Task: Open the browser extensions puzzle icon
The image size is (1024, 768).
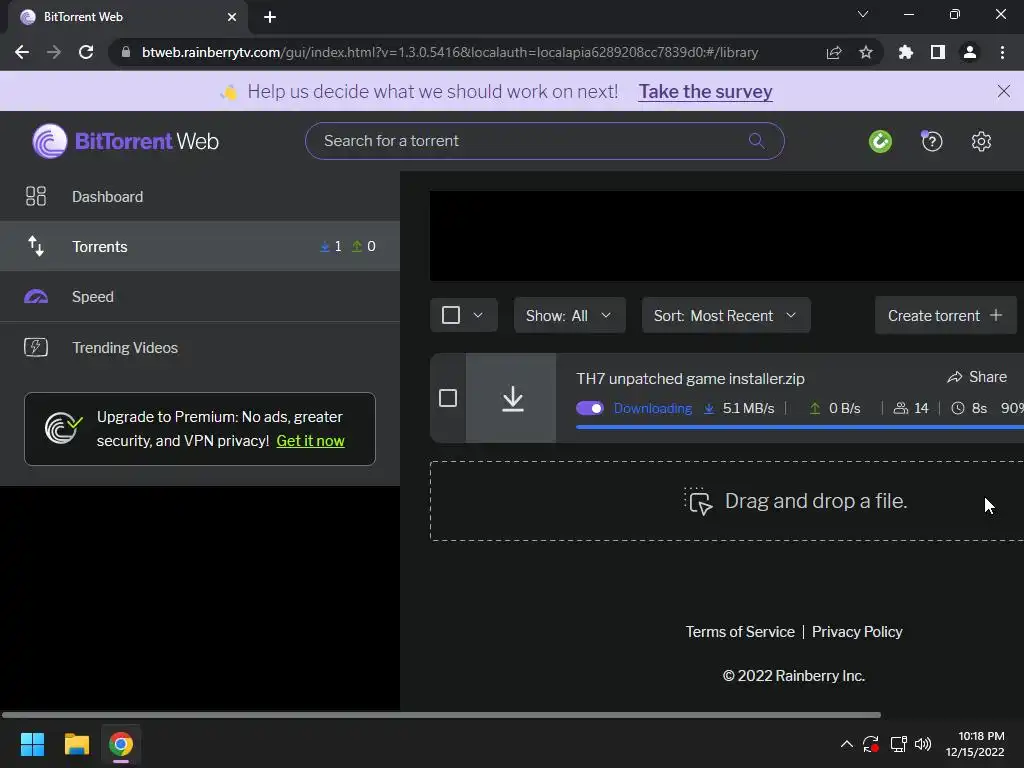Action: point(906,52)
